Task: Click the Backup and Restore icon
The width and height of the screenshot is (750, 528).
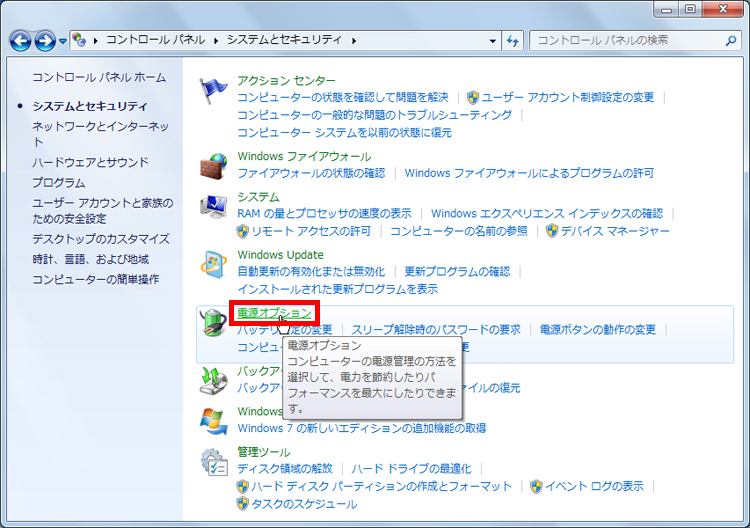Action: 213,381
